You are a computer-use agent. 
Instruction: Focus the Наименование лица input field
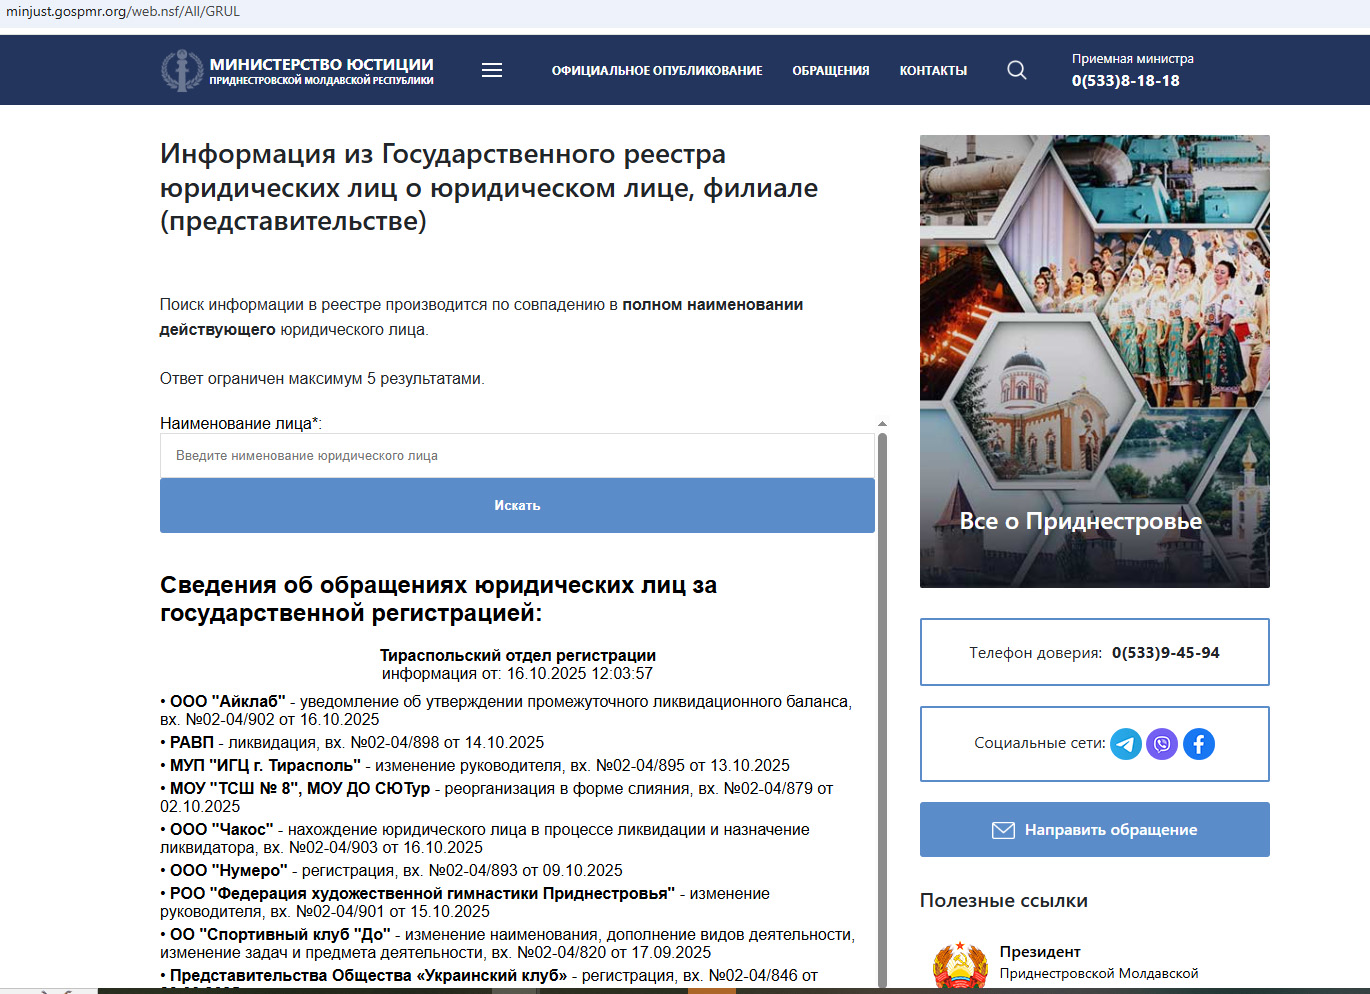[517, 456]
